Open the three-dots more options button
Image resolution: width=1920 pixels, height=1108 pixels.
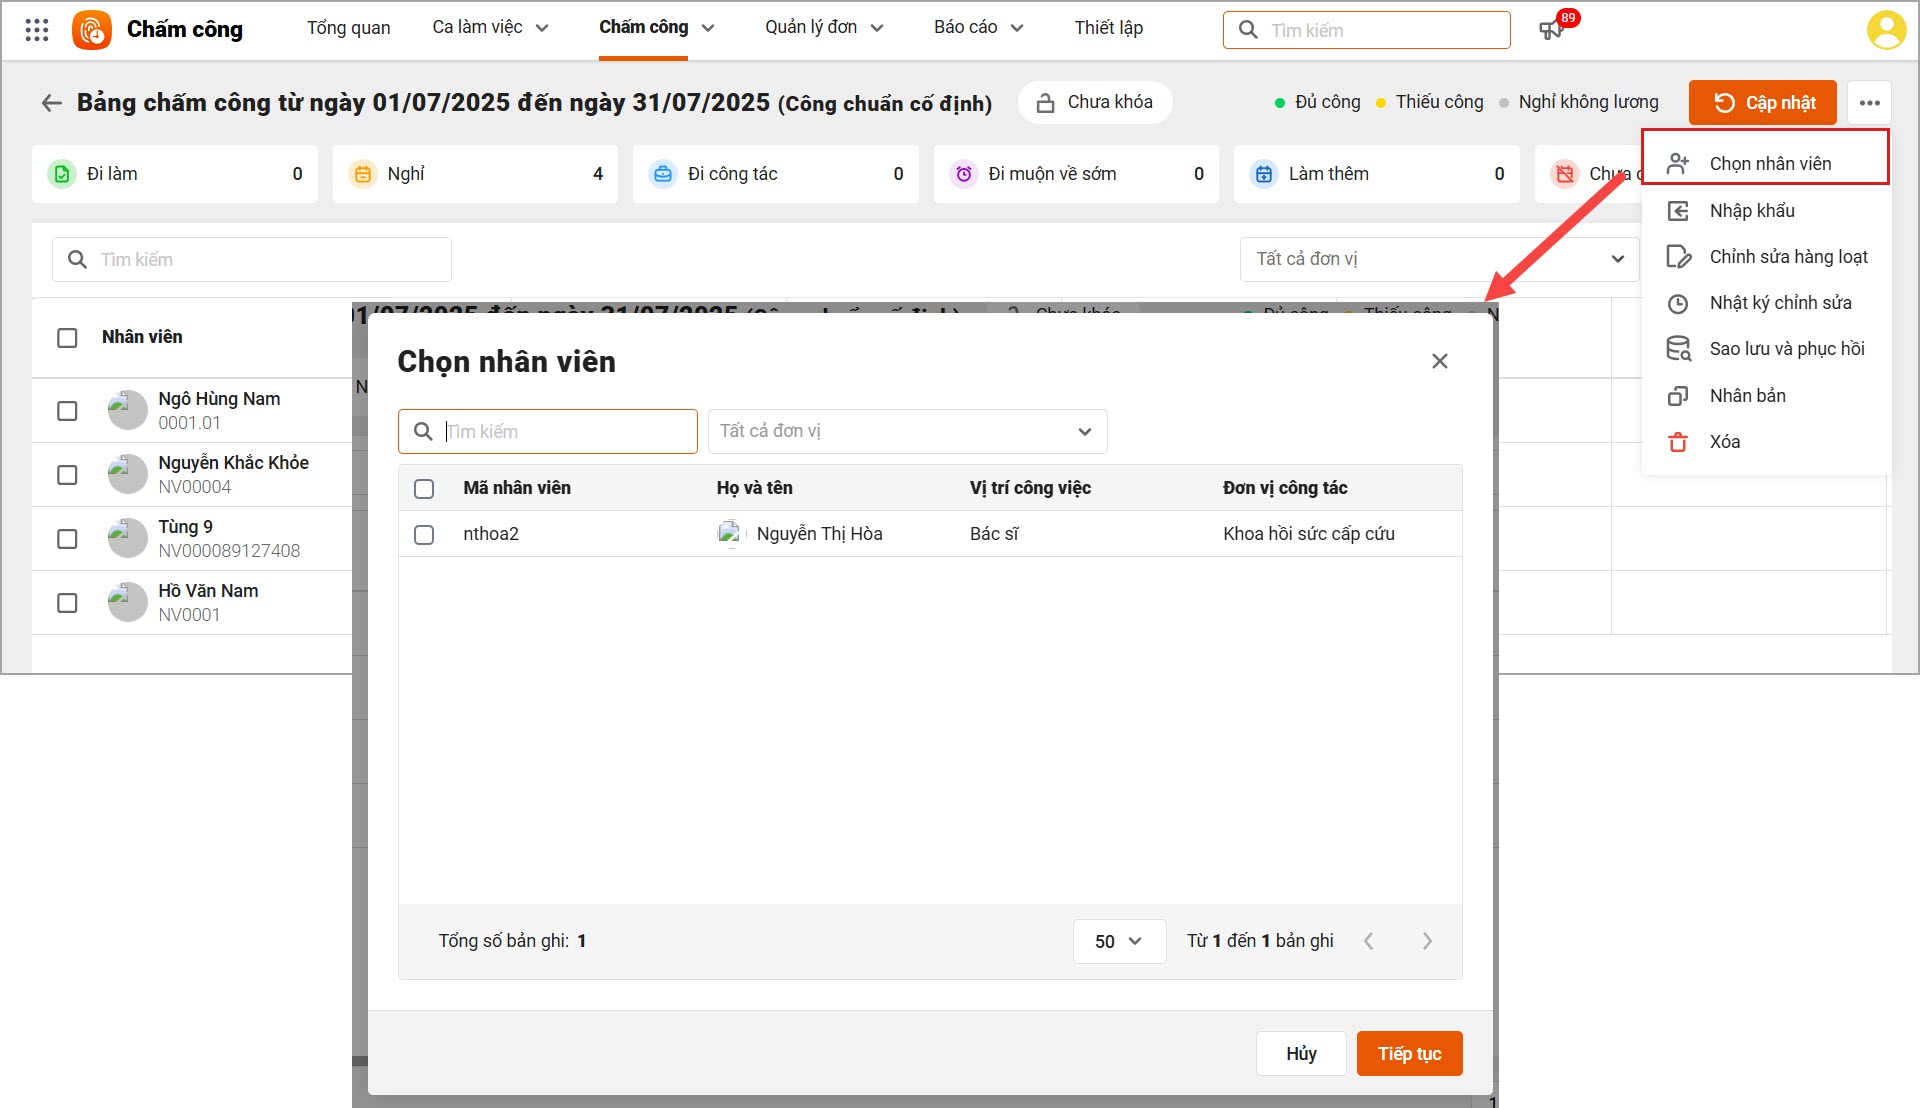[x=1869, y=103]
